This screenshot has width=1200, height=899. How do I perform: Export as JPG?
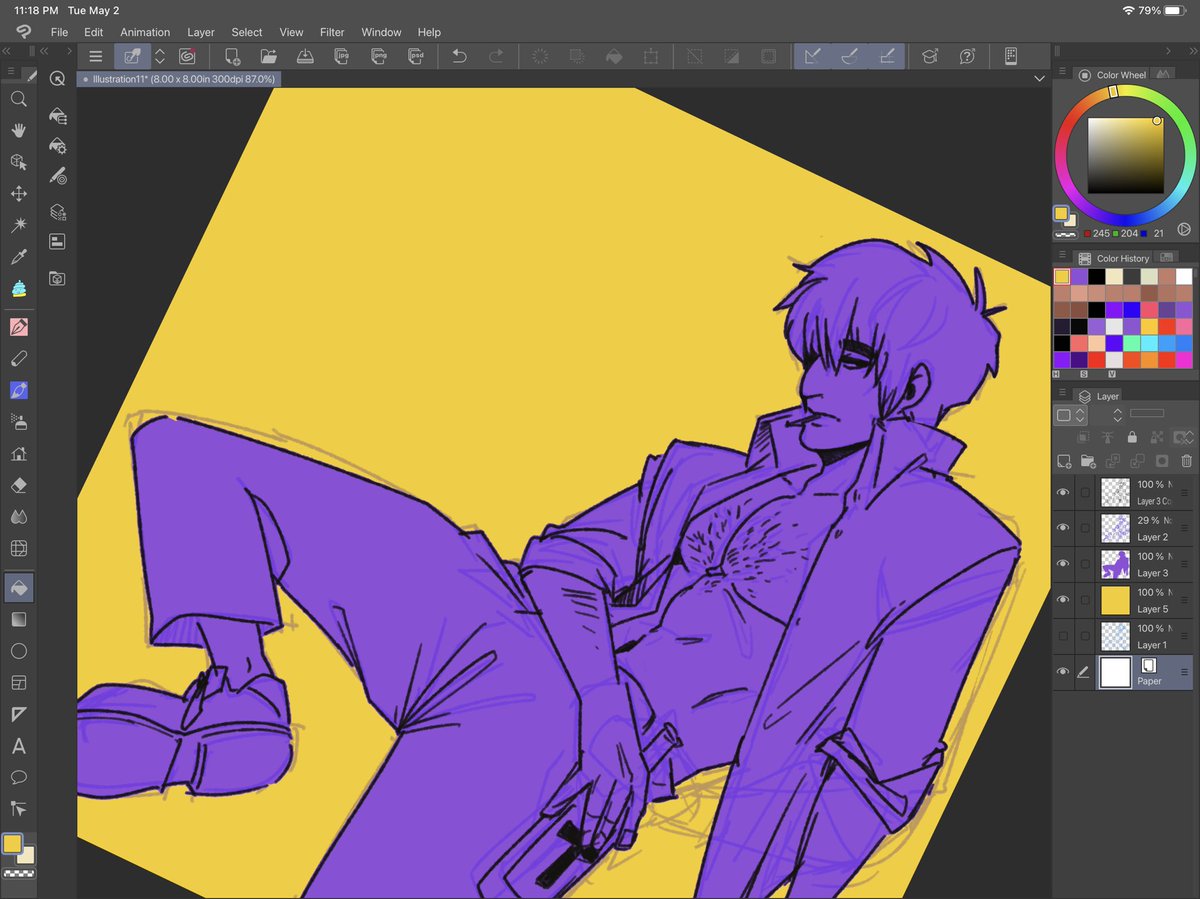pos(341,57)
